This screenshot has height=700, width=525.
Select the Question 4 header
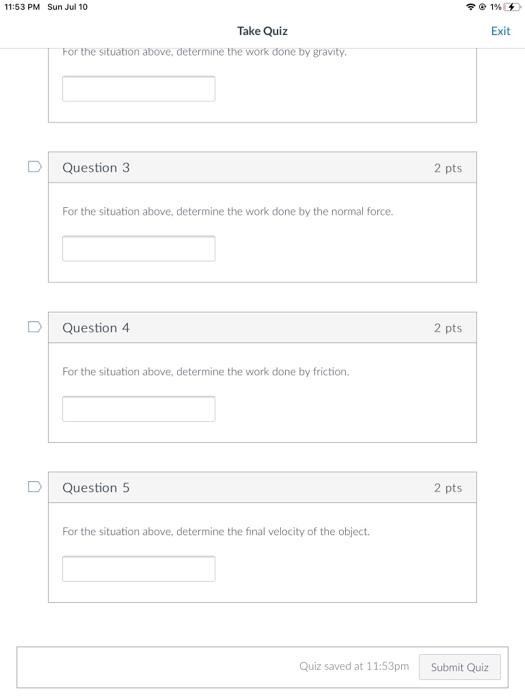262,328
